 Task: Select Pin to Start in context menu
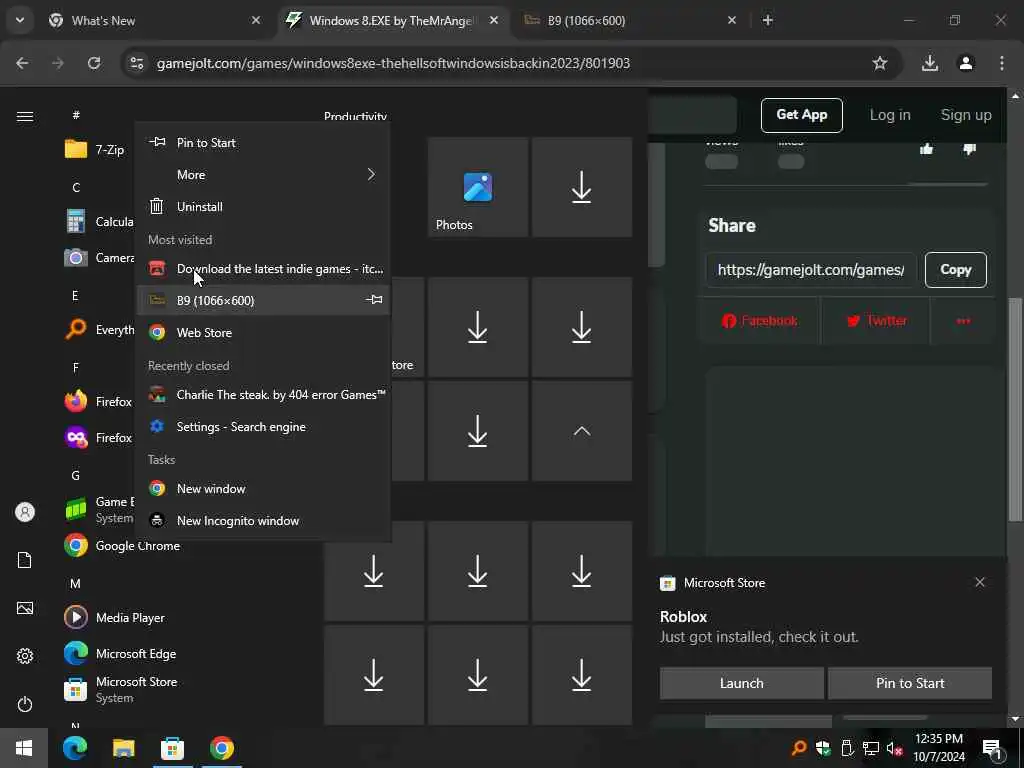coord(263,142)
